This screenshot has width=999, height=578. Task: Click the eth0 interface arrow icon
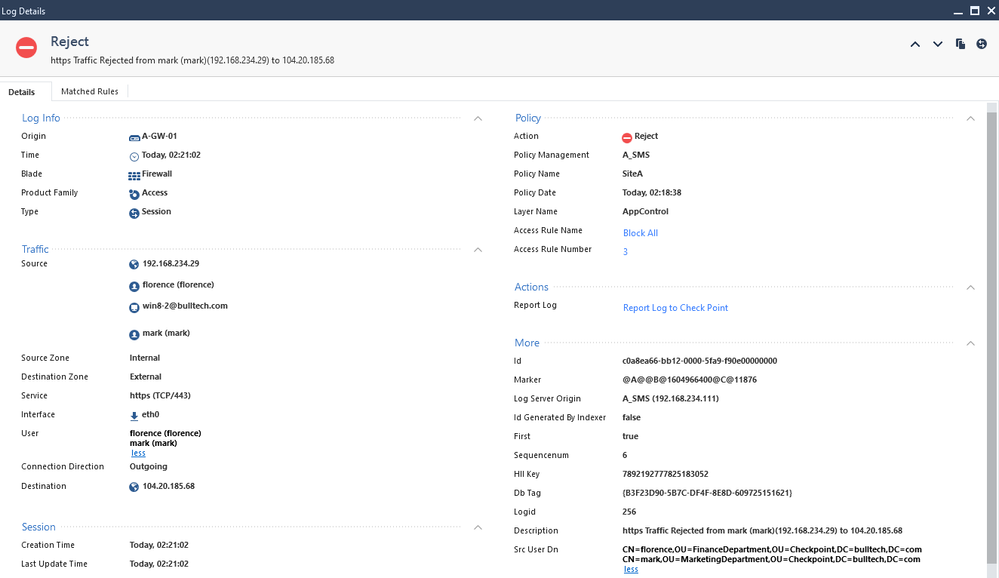(134, 415)
